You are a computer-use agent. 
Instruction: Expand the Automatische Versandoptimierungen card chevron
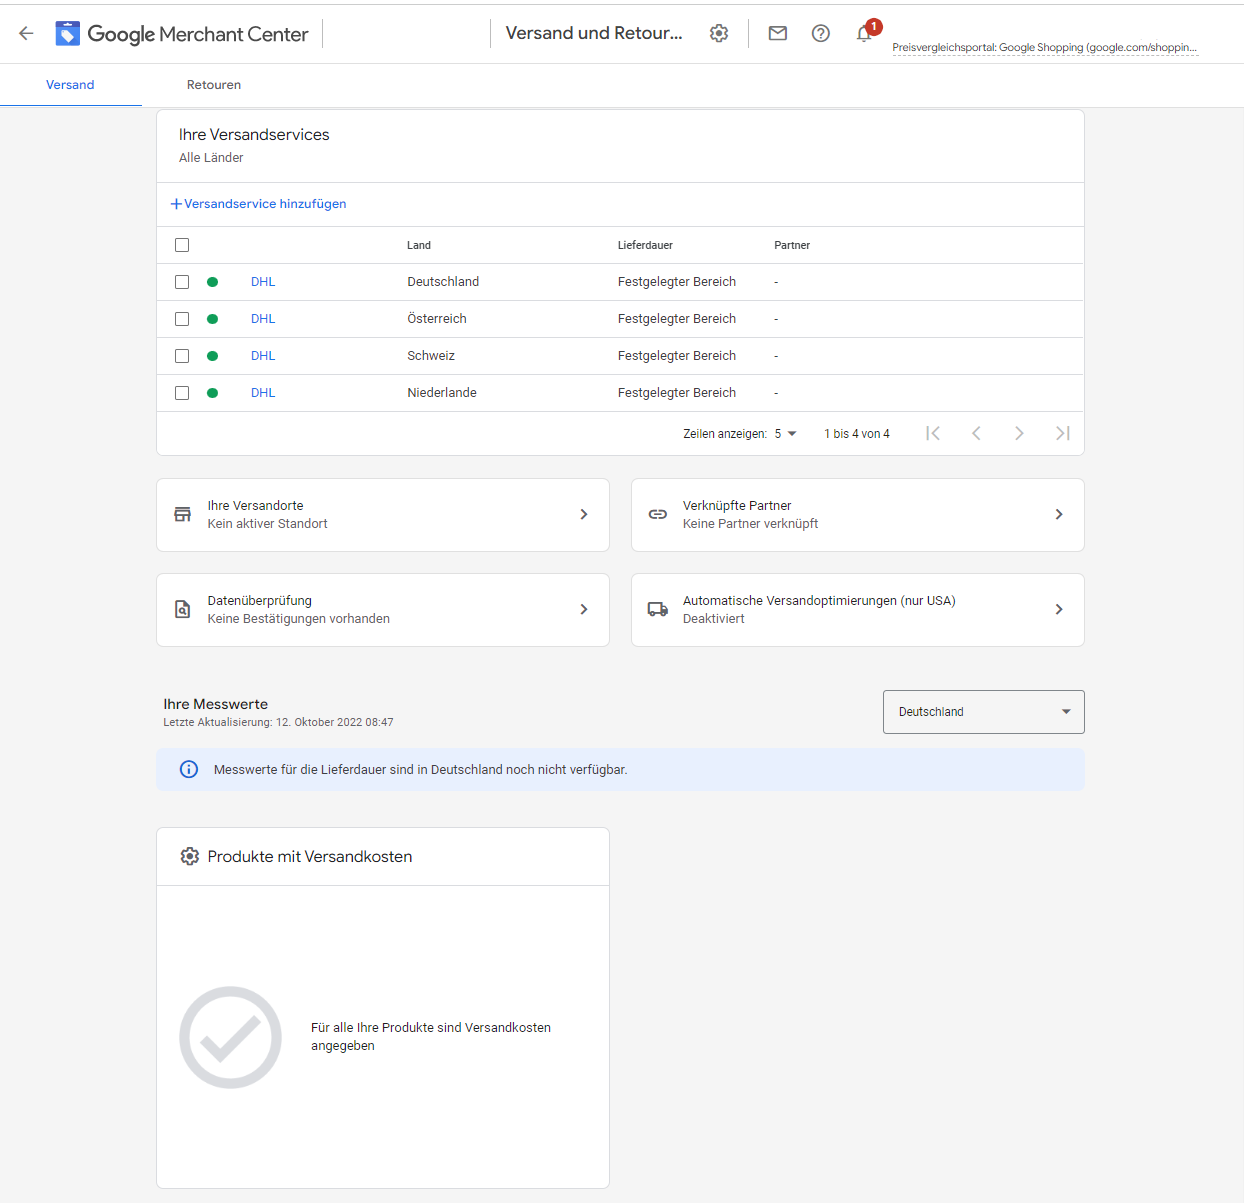tap(1059, 609)
